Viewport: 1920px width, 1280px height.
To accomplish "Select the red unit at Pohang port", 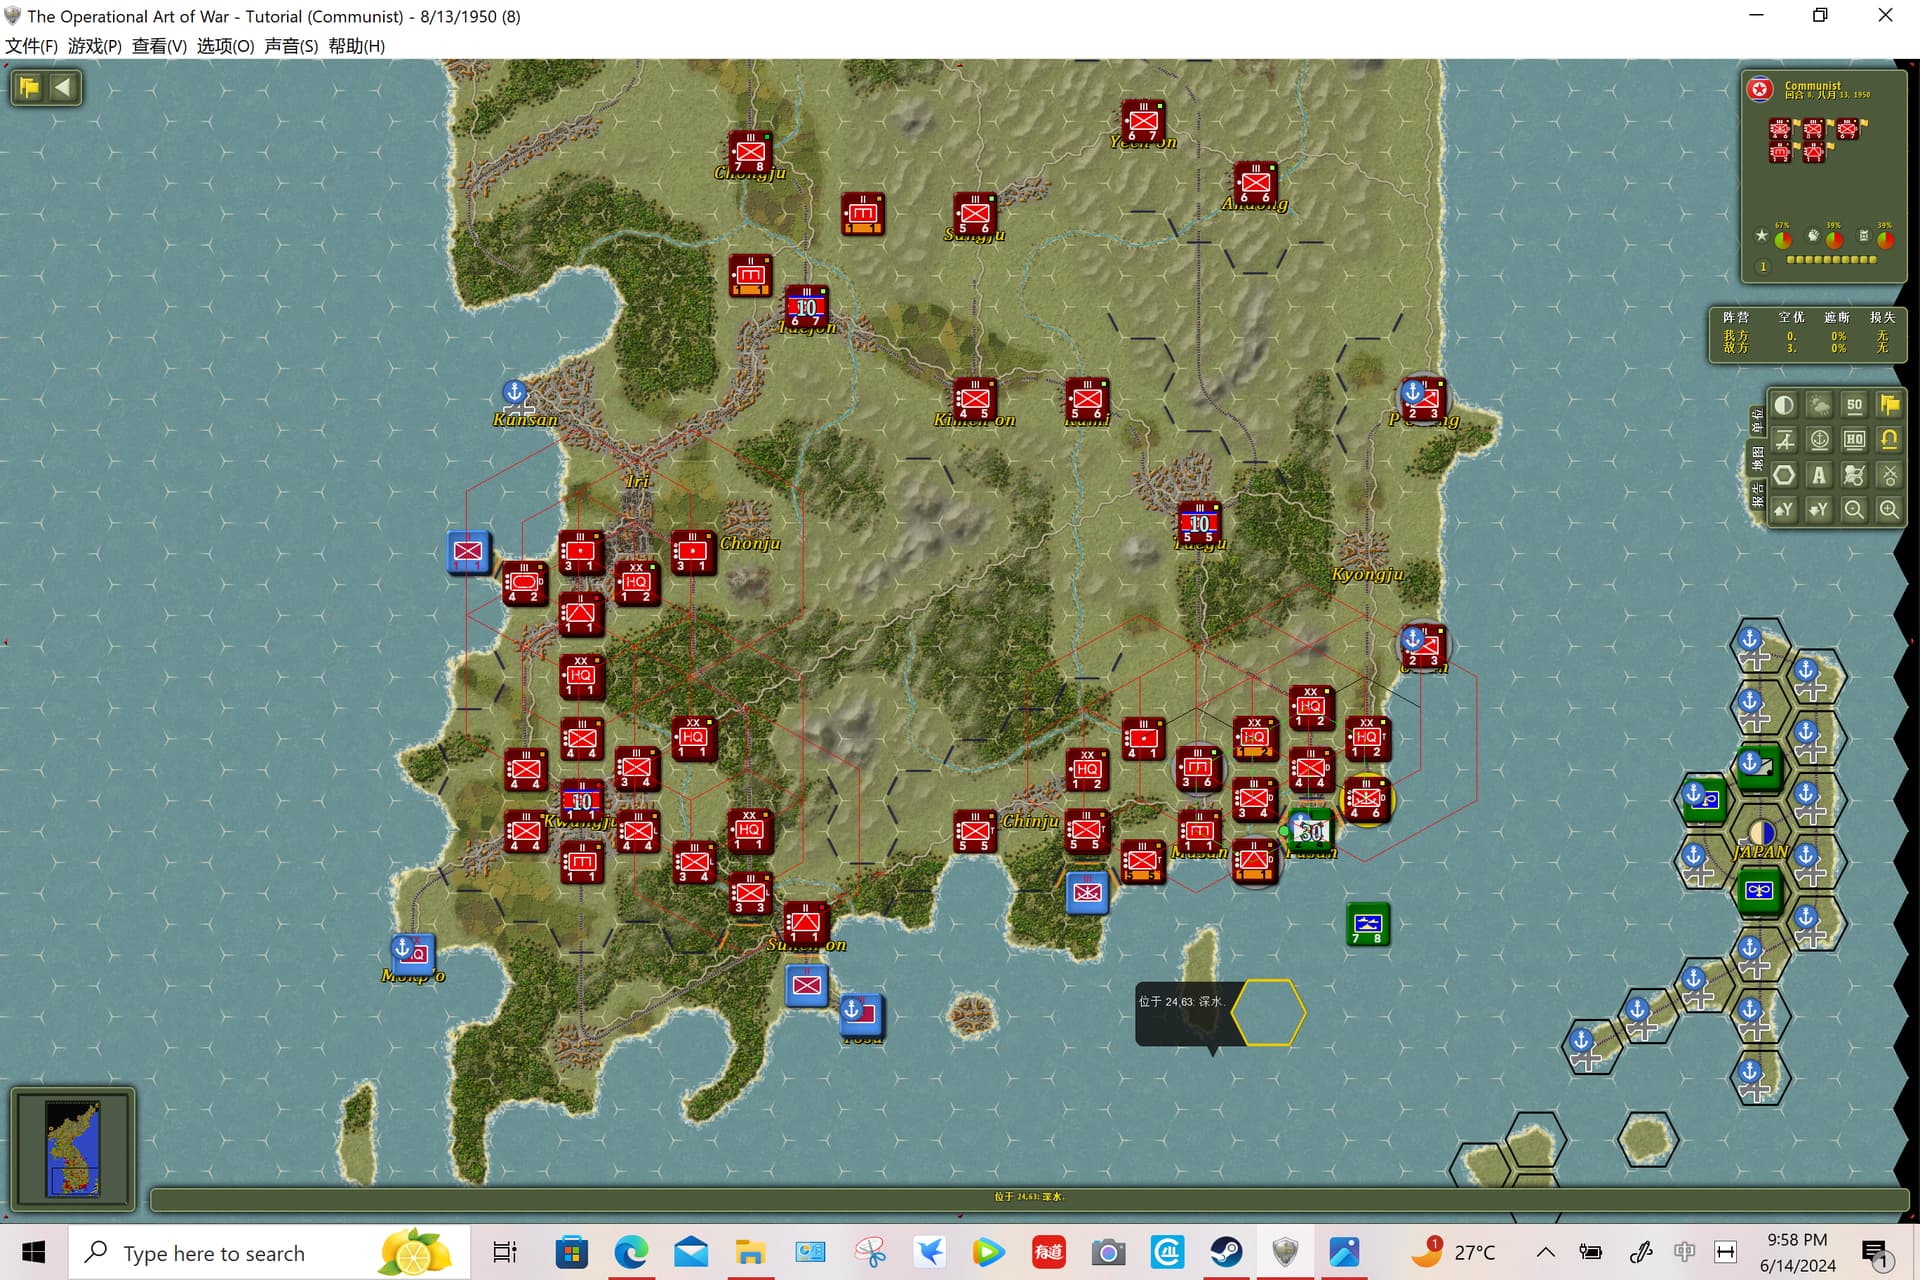I will click(x=1422, y=399).
